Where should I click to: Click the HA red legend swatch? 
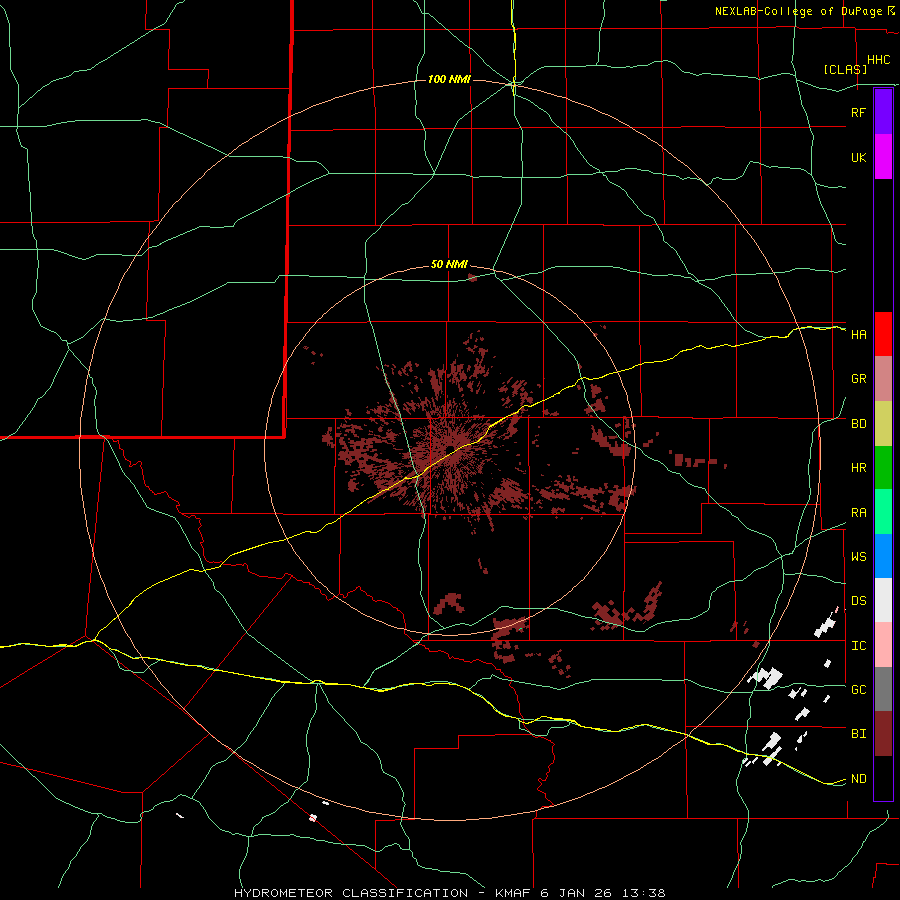tap(883, 334)
